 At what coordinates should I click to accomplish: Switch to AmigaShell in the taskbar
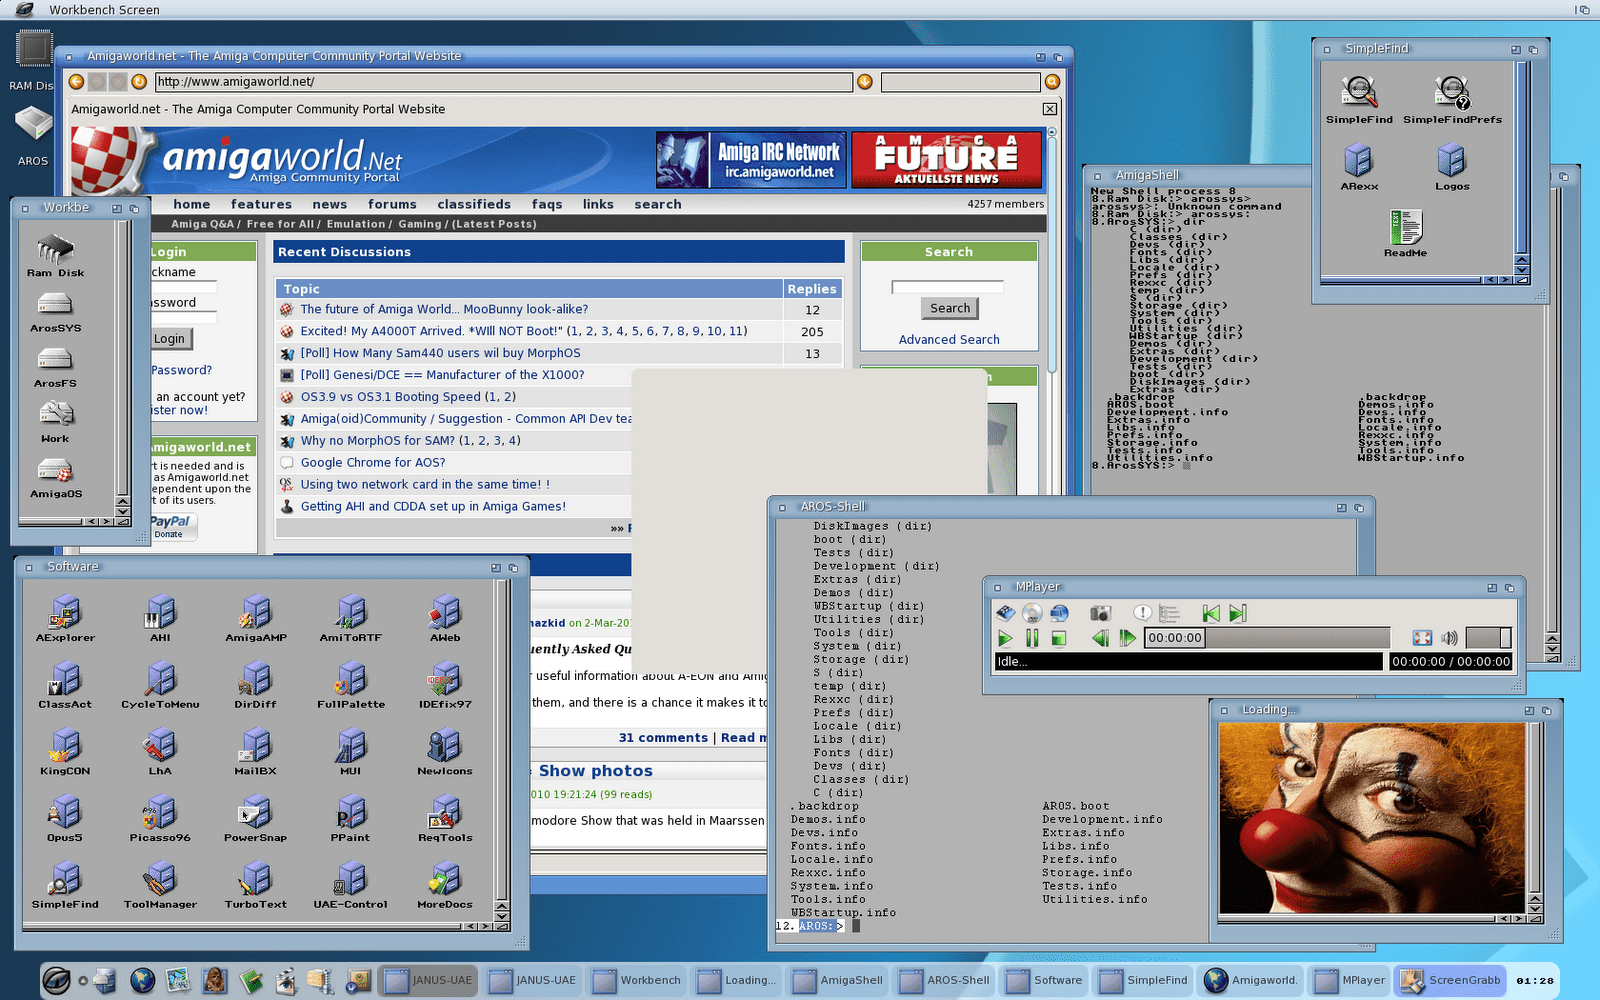tap(839, 981)
